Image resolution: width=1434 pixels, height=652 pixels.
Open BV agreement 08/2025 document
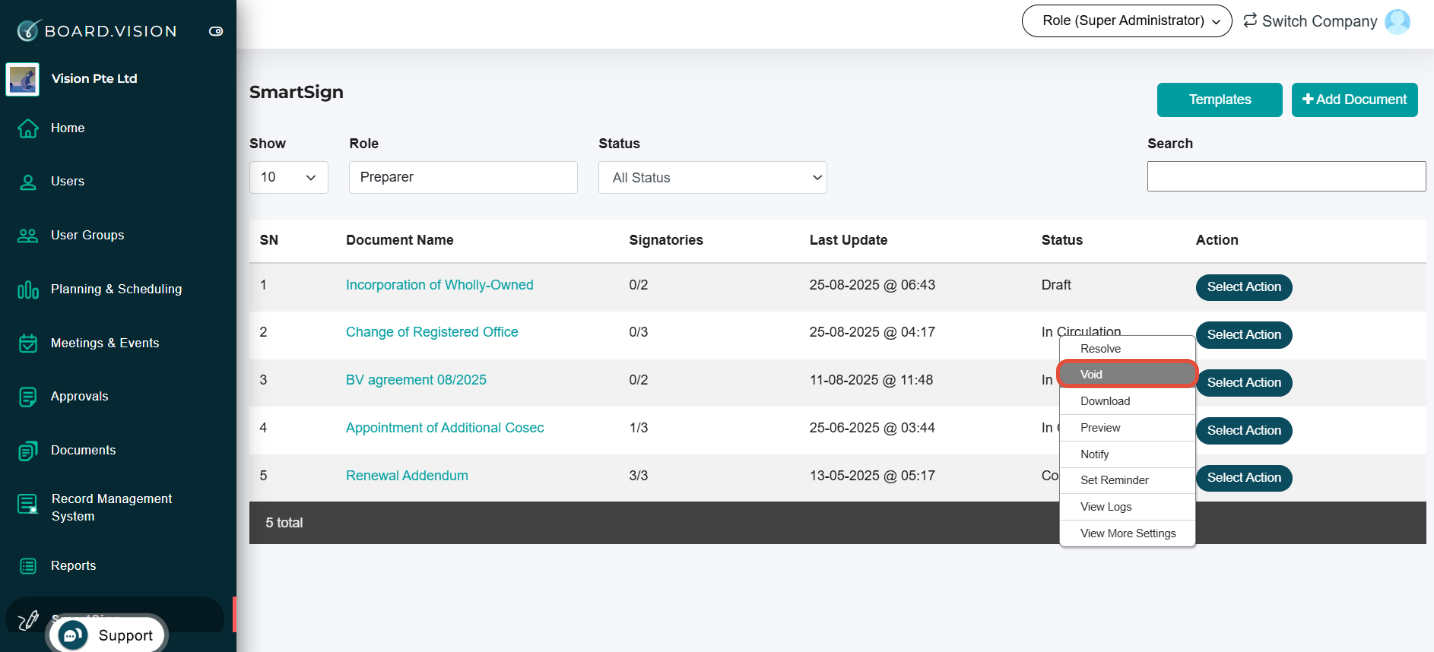[416, 380]
